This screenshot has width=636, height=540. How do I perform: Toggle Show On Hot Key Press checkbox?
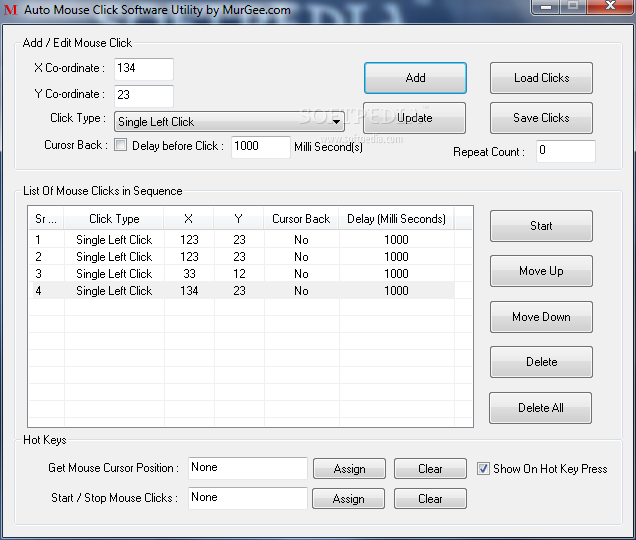point(483,469)
